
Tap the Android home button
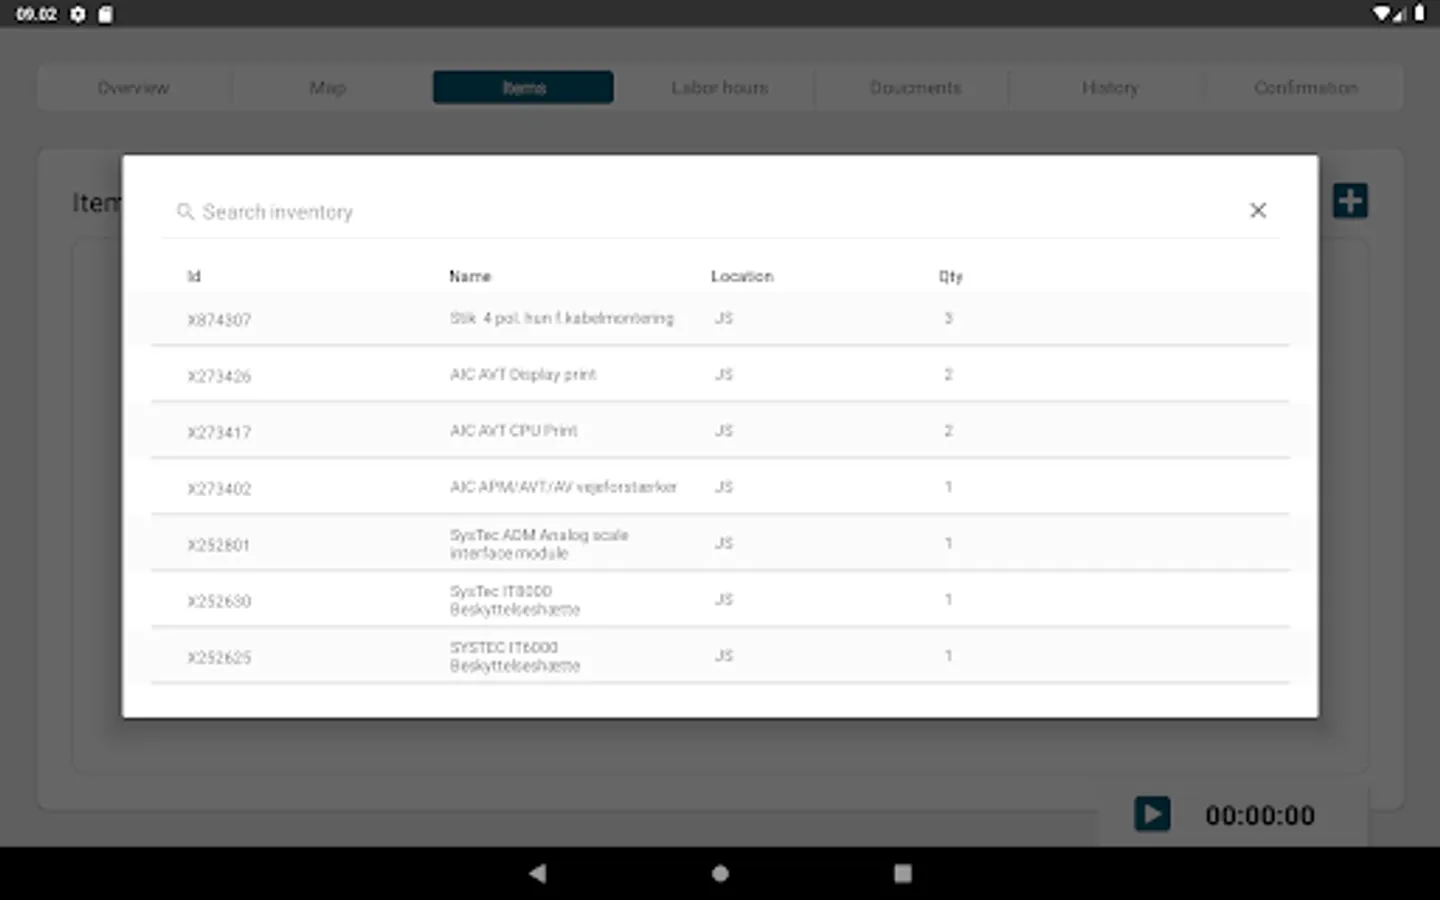[720, 873]
